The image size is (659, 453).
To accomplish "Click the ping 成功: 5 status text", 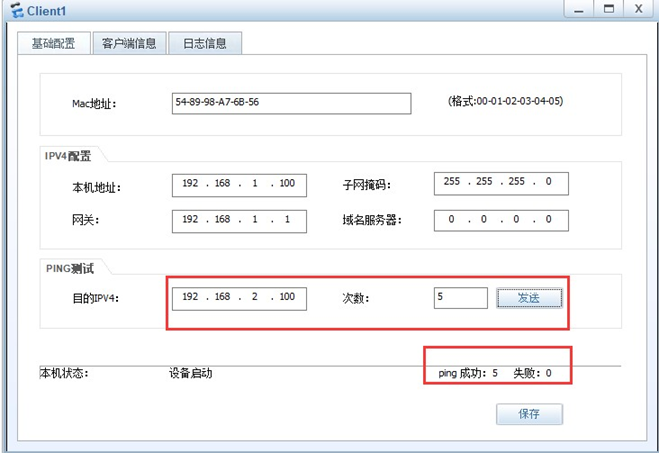I will click(468, 373).
